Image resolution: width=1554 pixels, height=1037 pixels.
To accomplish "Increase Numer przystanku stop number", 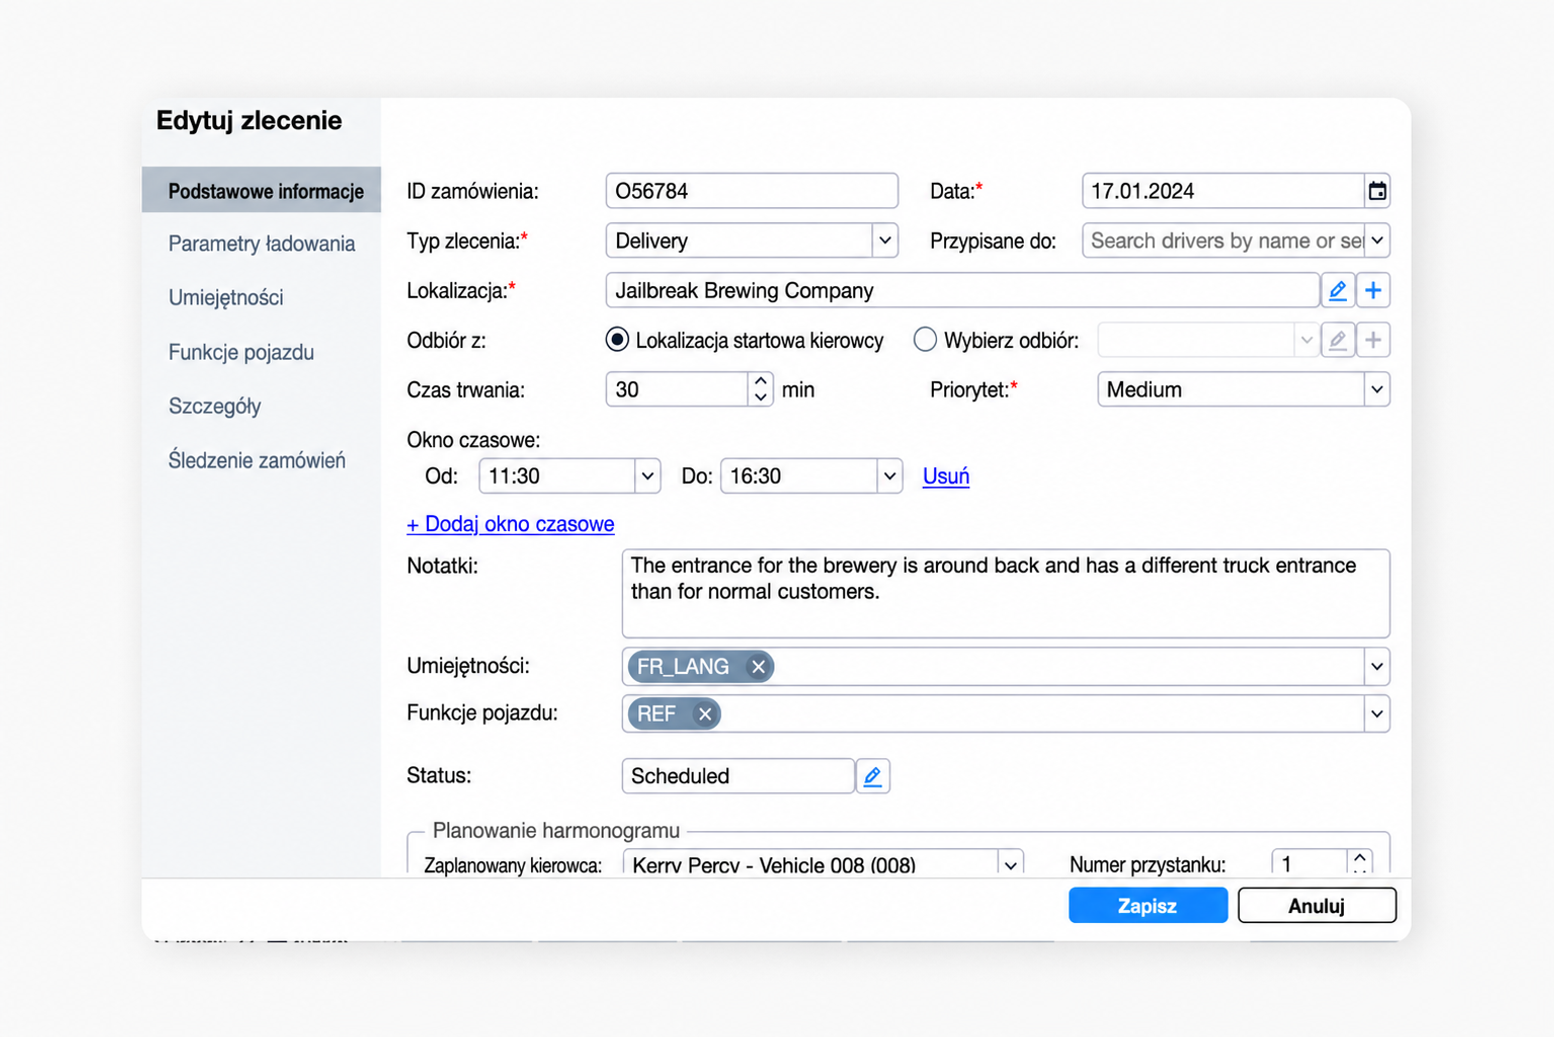I will coord(1360,858).
